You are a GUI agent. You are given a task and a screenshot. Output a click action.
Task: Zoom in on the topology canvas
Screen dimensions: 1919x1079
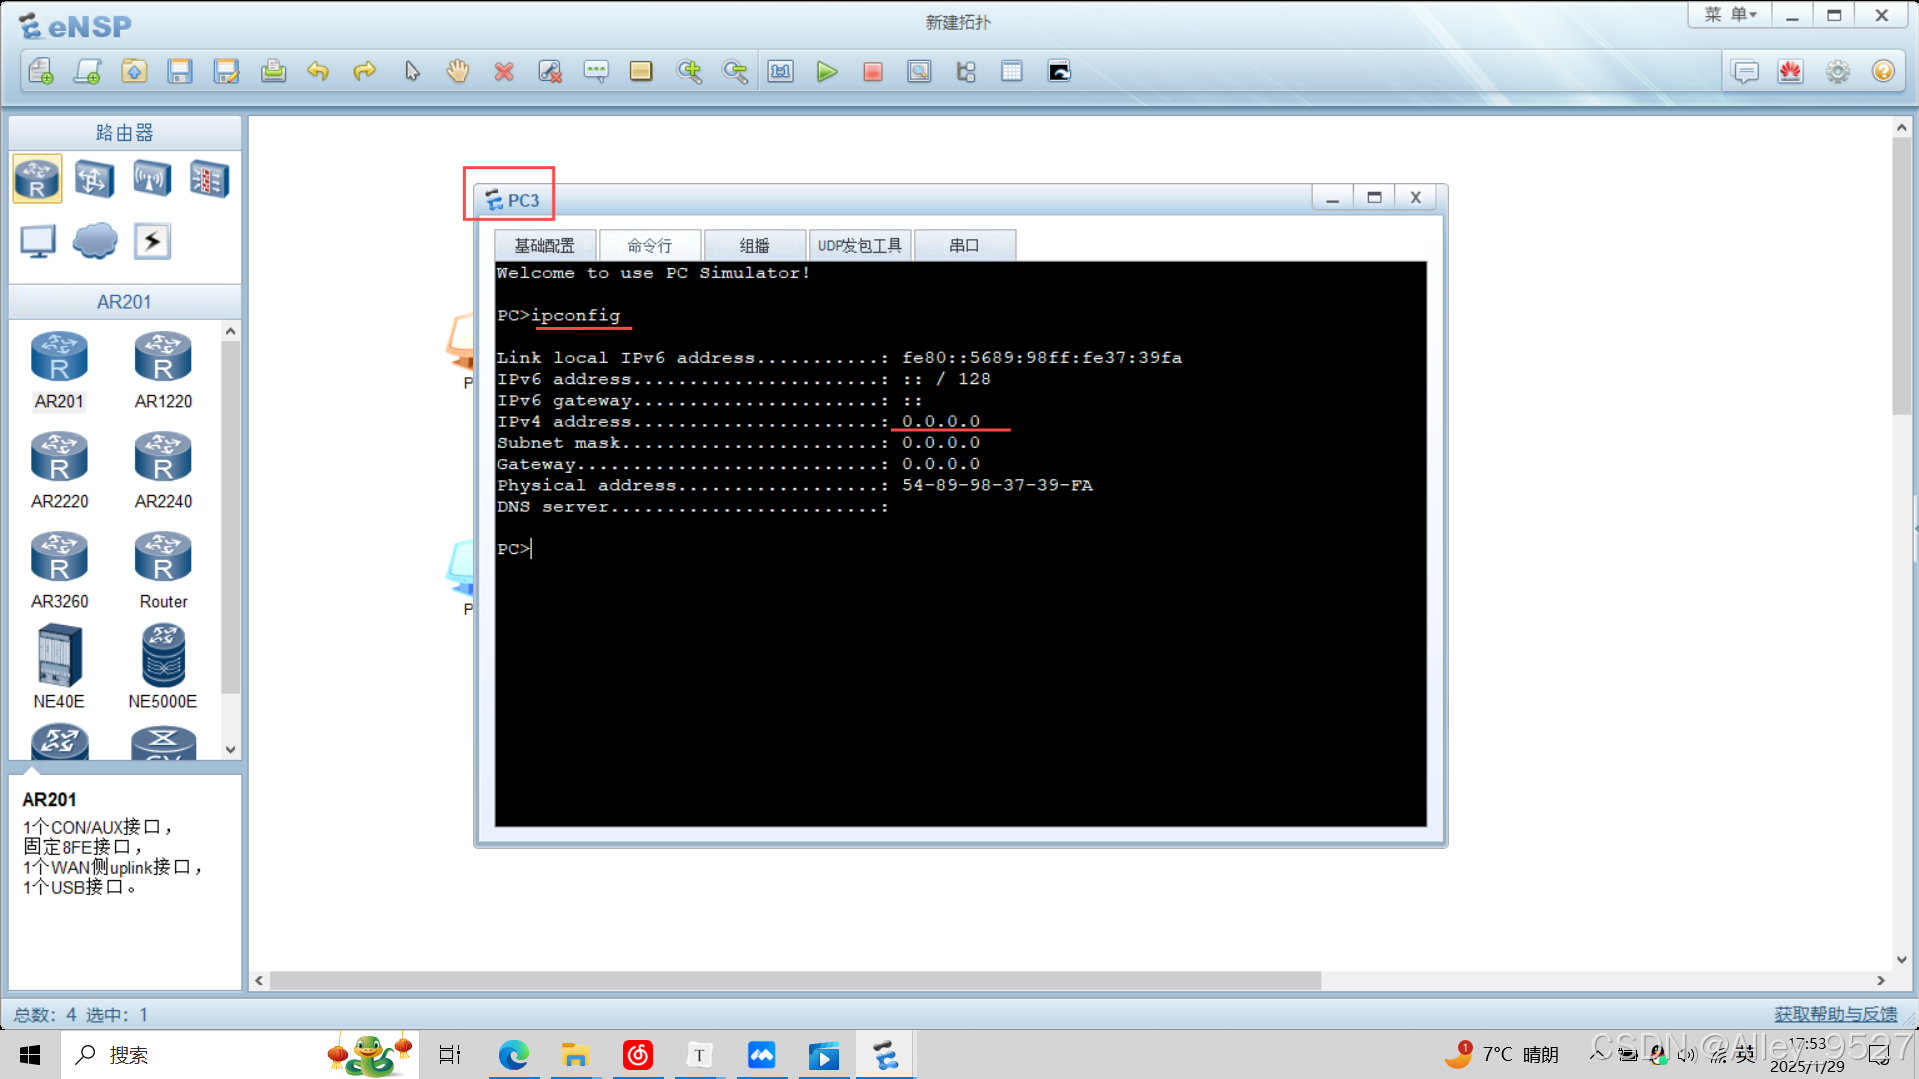click(690, 71)
